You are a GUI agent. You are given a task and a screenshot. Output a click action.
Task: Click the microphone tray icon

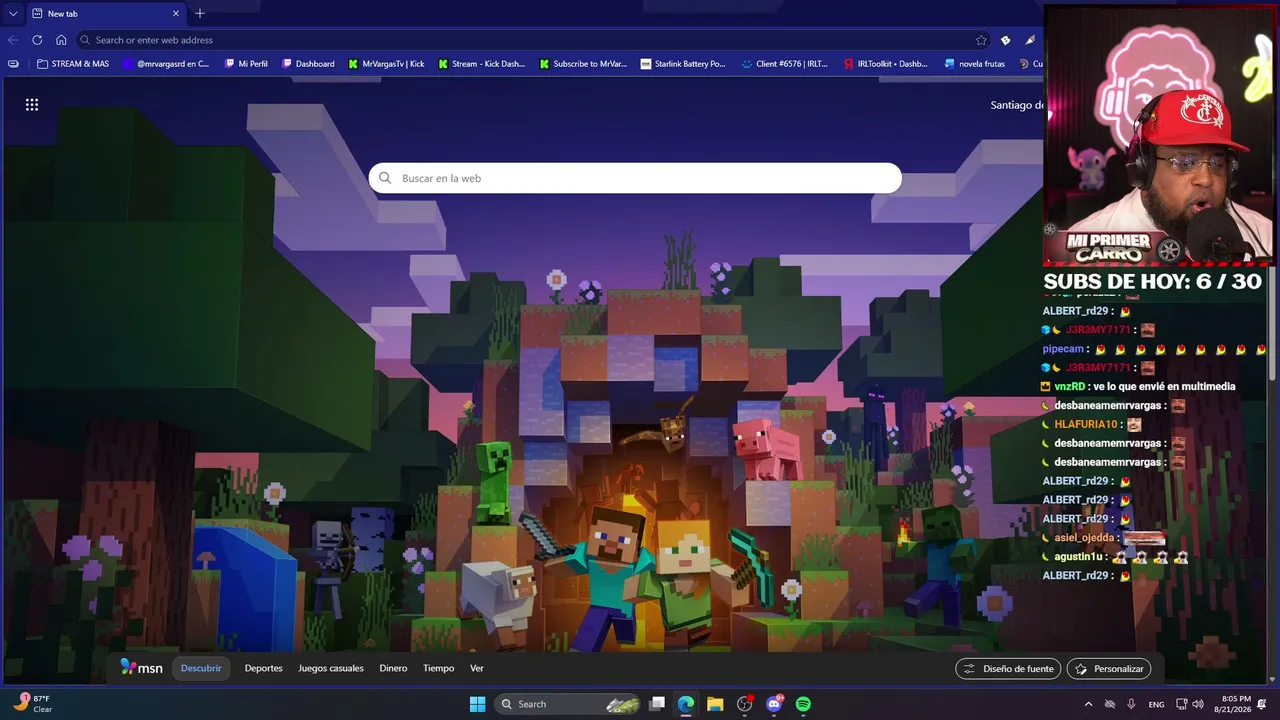click(x=1131, y=704)
